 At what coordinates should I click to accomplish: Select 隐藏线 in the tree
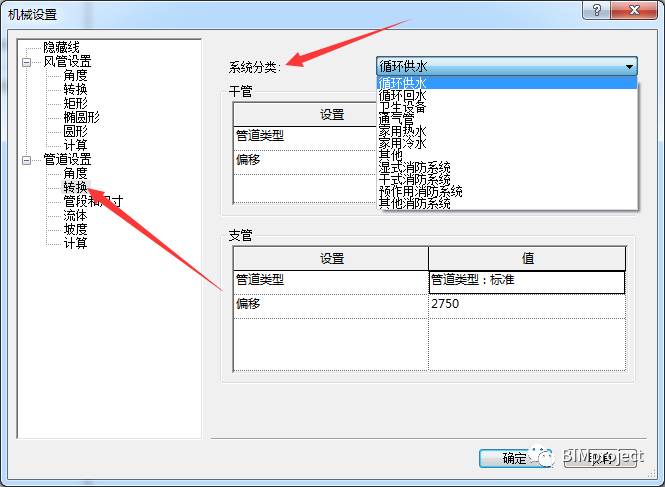[61, 47]
